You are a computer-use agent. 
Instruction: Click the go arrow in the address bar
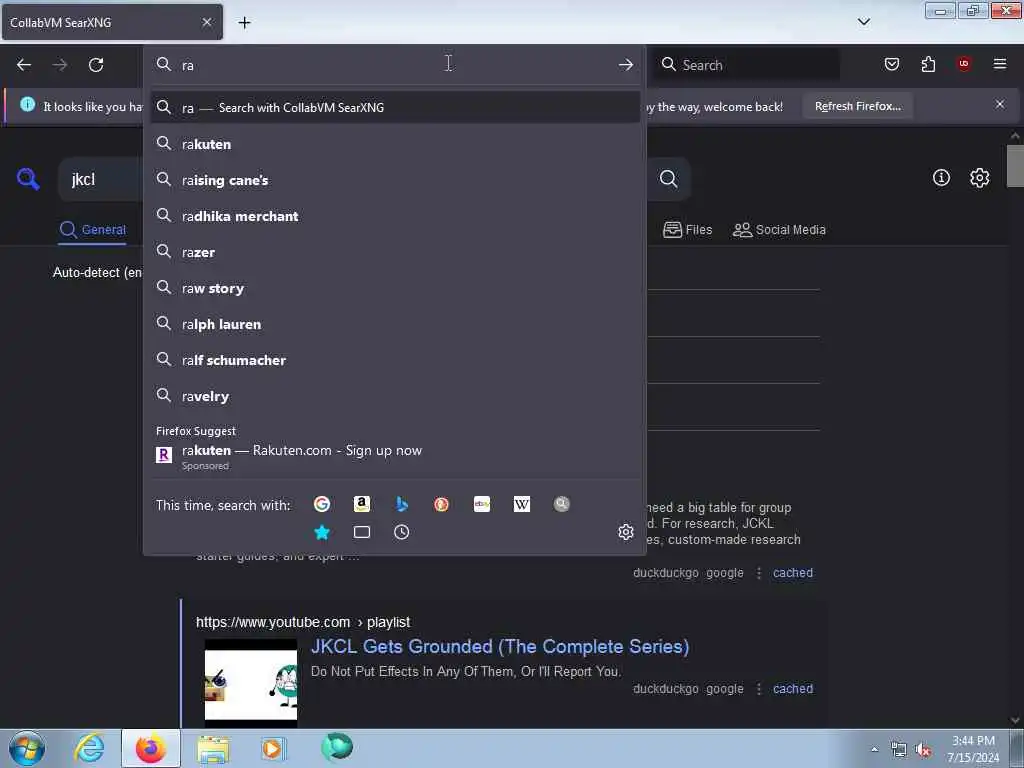pyautogui.click(x=626, y=65)
